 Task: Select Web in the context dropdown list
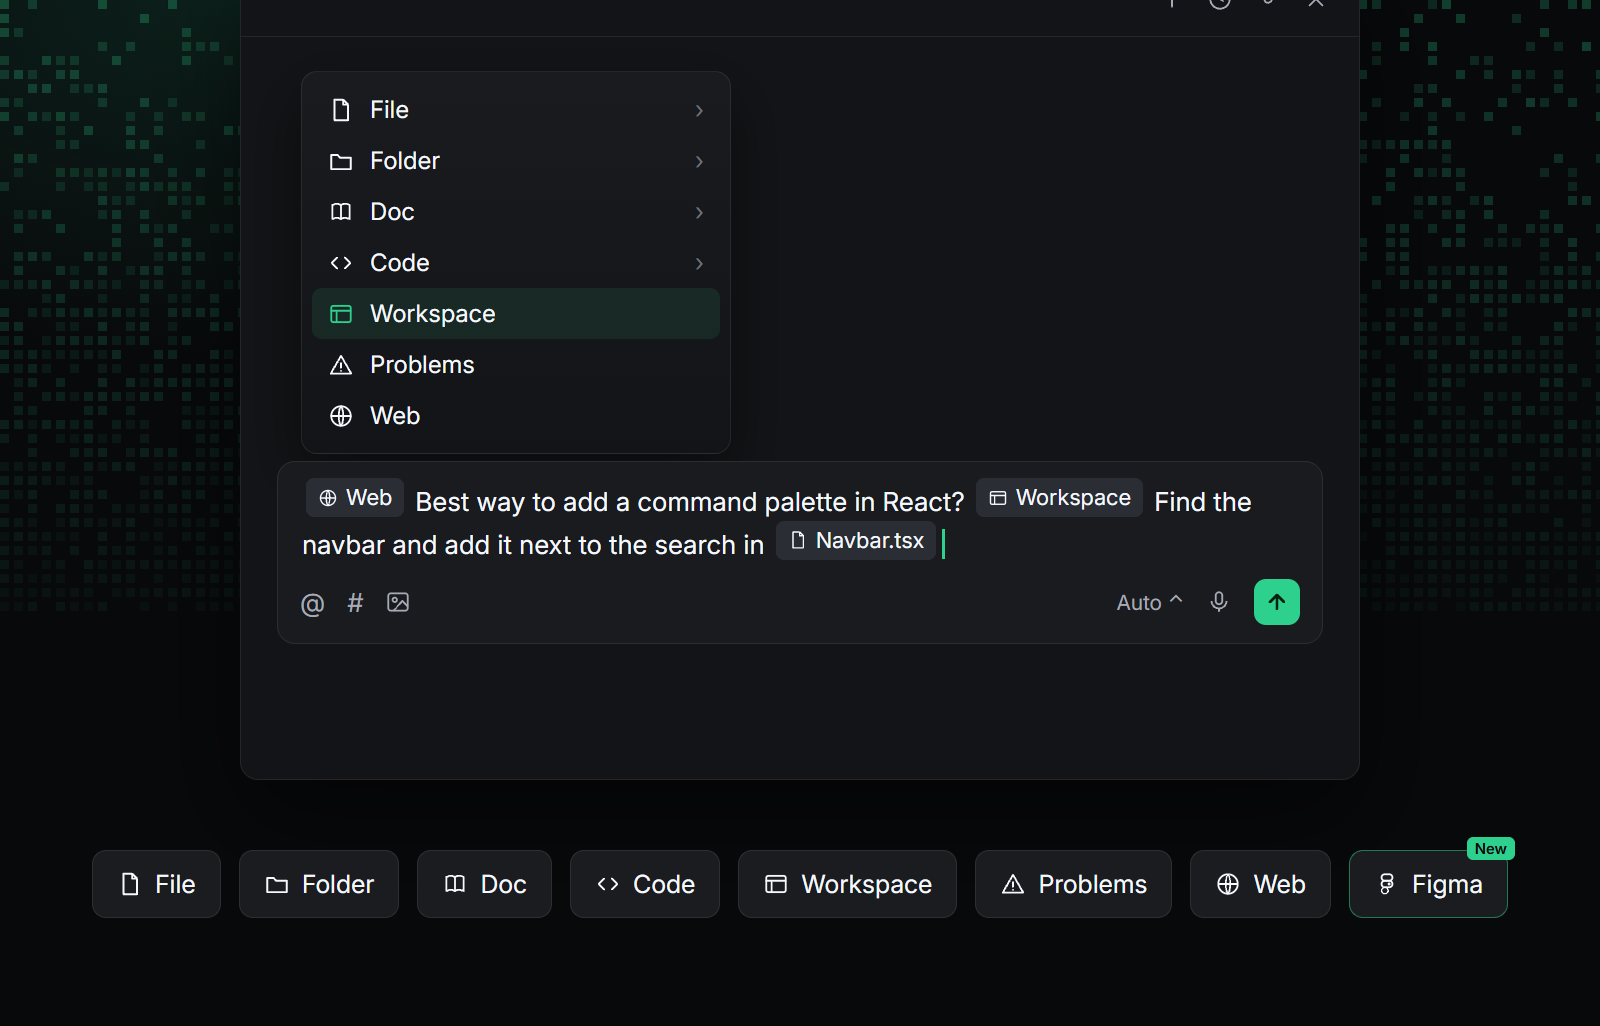click(x=516, y=416)
